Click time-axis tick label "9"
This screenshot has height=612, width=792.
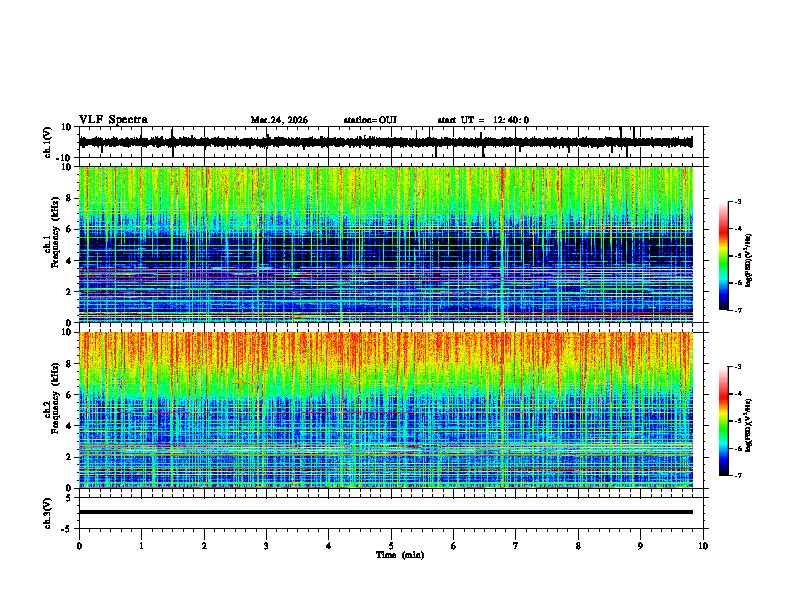(x=640, y=546)
